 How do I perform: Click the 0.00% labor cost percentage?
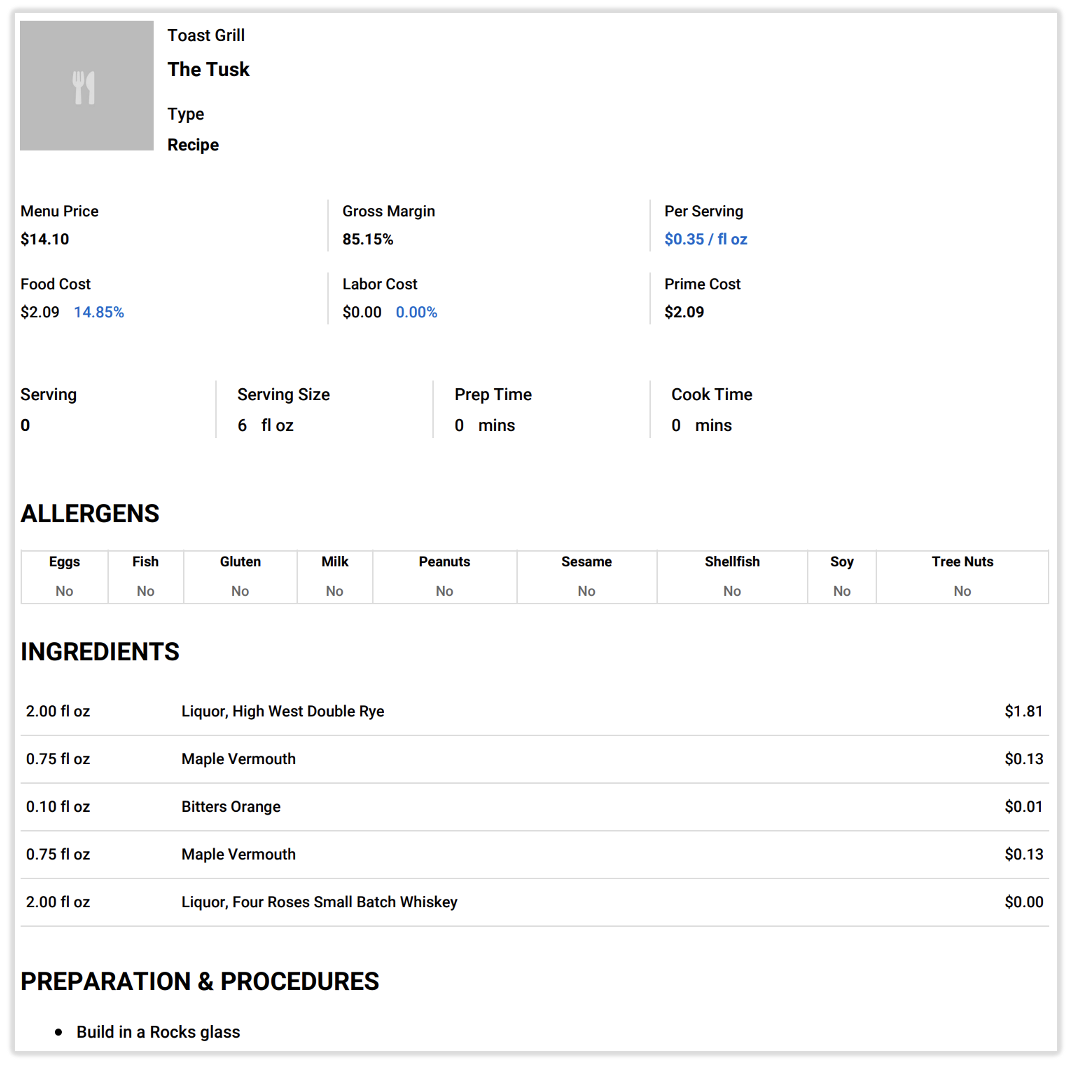pos(416,312)
